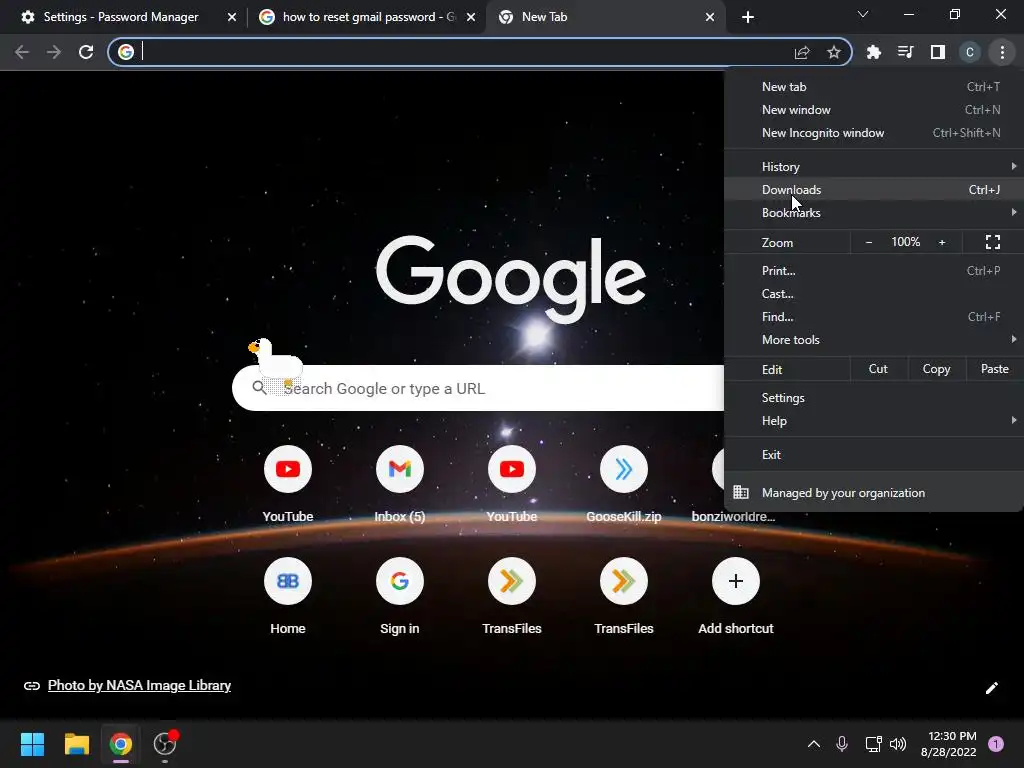The height and width of the screenshot is (768, 1024).
Task: Expand the History submenu
Action: click(874, 167)
